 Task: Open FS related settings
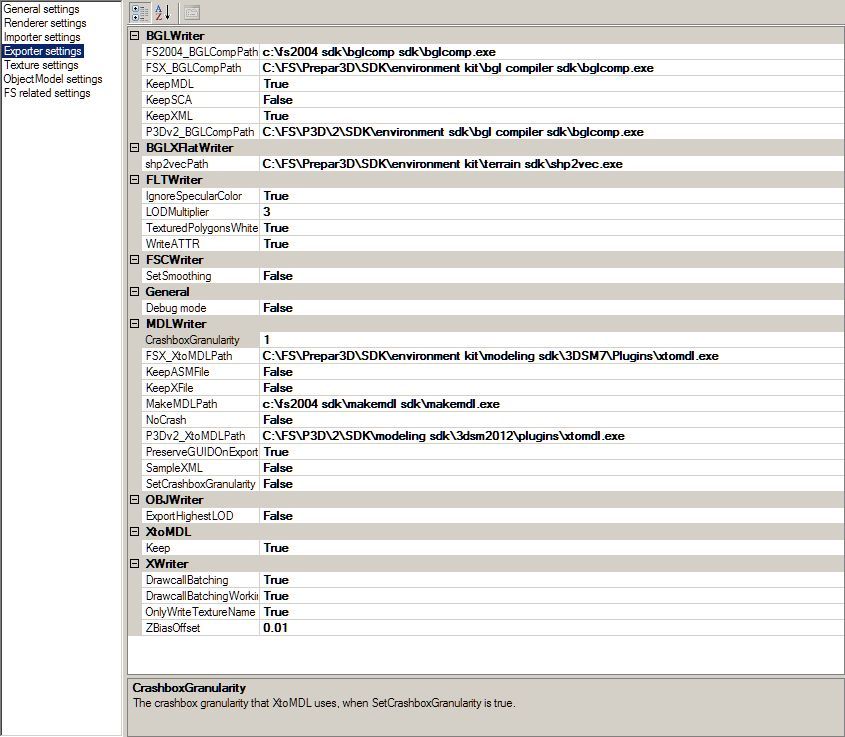coord(47,93)
